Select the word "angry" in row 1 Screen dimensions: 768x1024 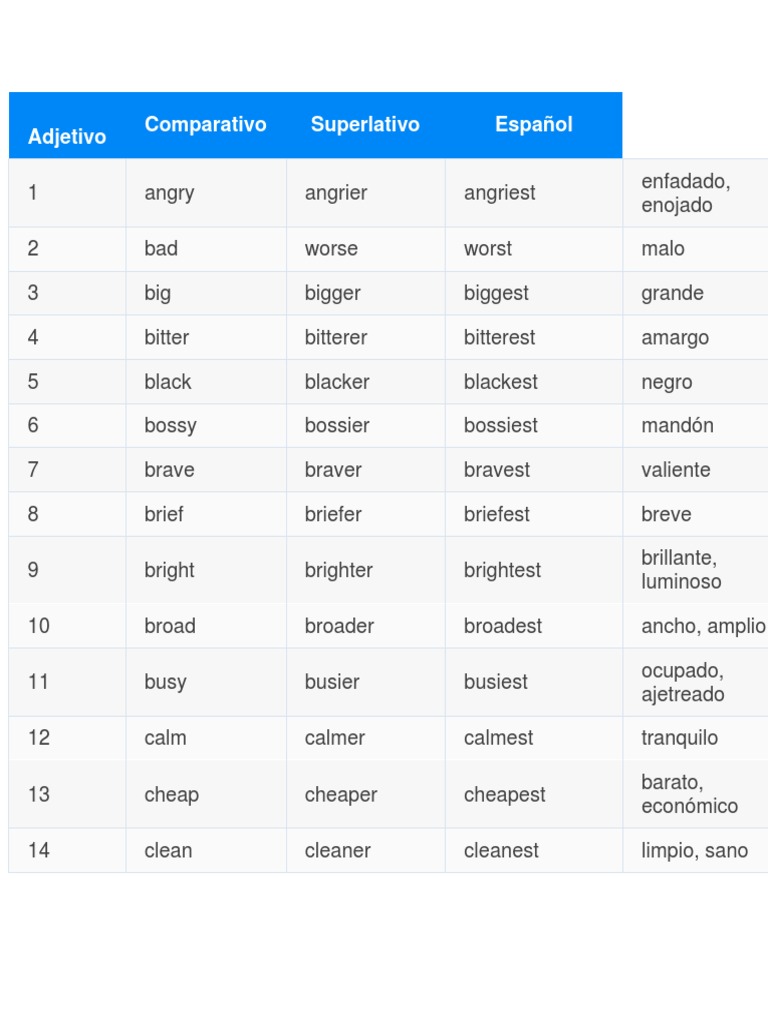tap(169, 193)
